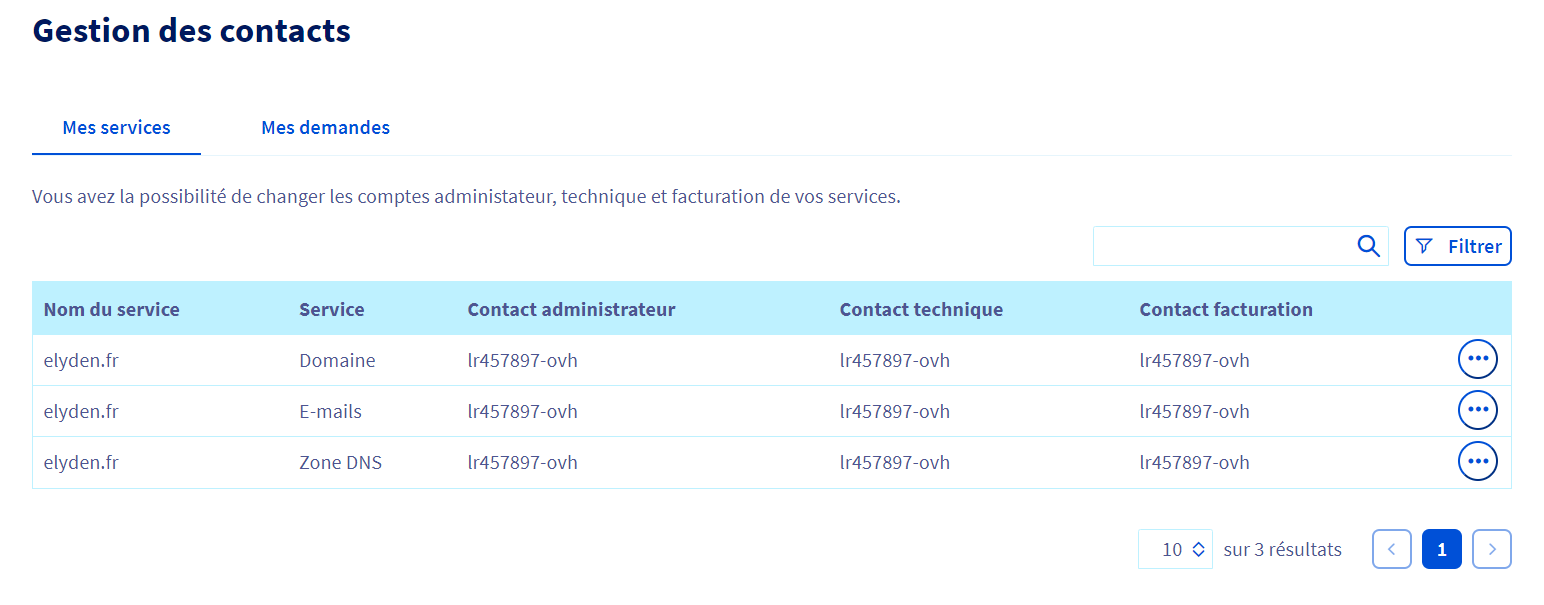This screenshot has width=1544, height=605.
Task: Click the Service column header
Action: click(x=331, y=309)
